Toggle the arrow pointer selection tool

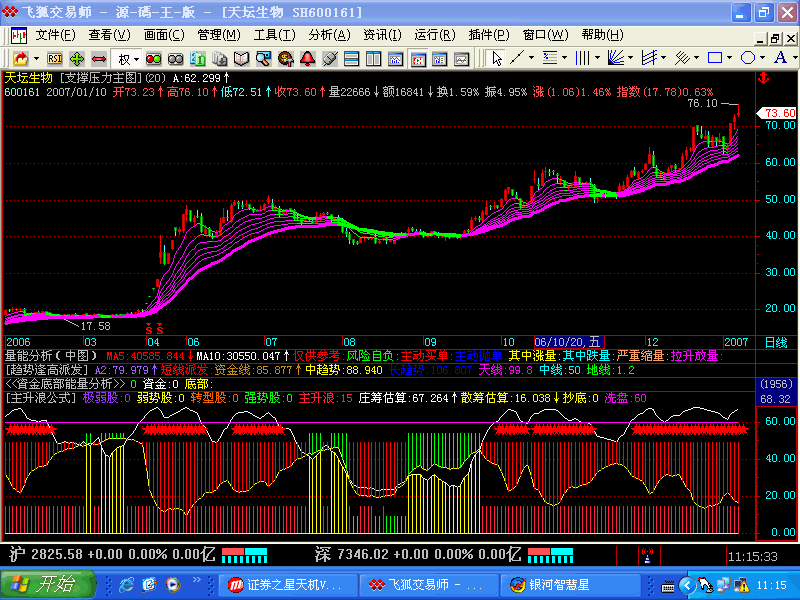point(497,58)
